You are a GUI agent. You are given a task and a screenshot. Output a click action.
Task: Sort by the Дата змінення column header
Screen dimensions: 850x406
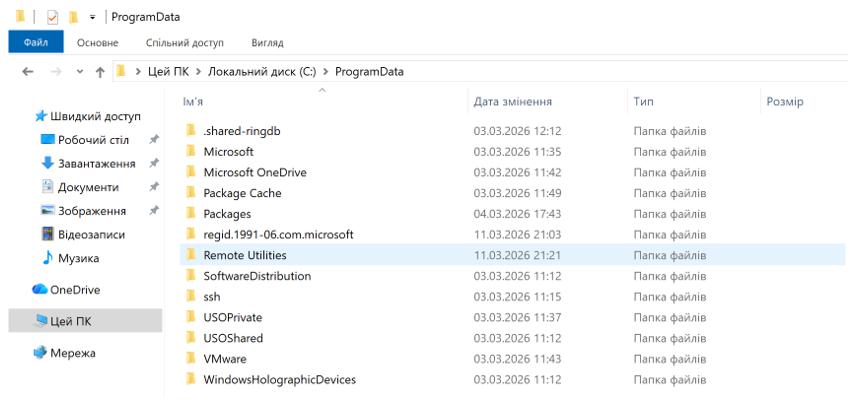coord(512,102)
